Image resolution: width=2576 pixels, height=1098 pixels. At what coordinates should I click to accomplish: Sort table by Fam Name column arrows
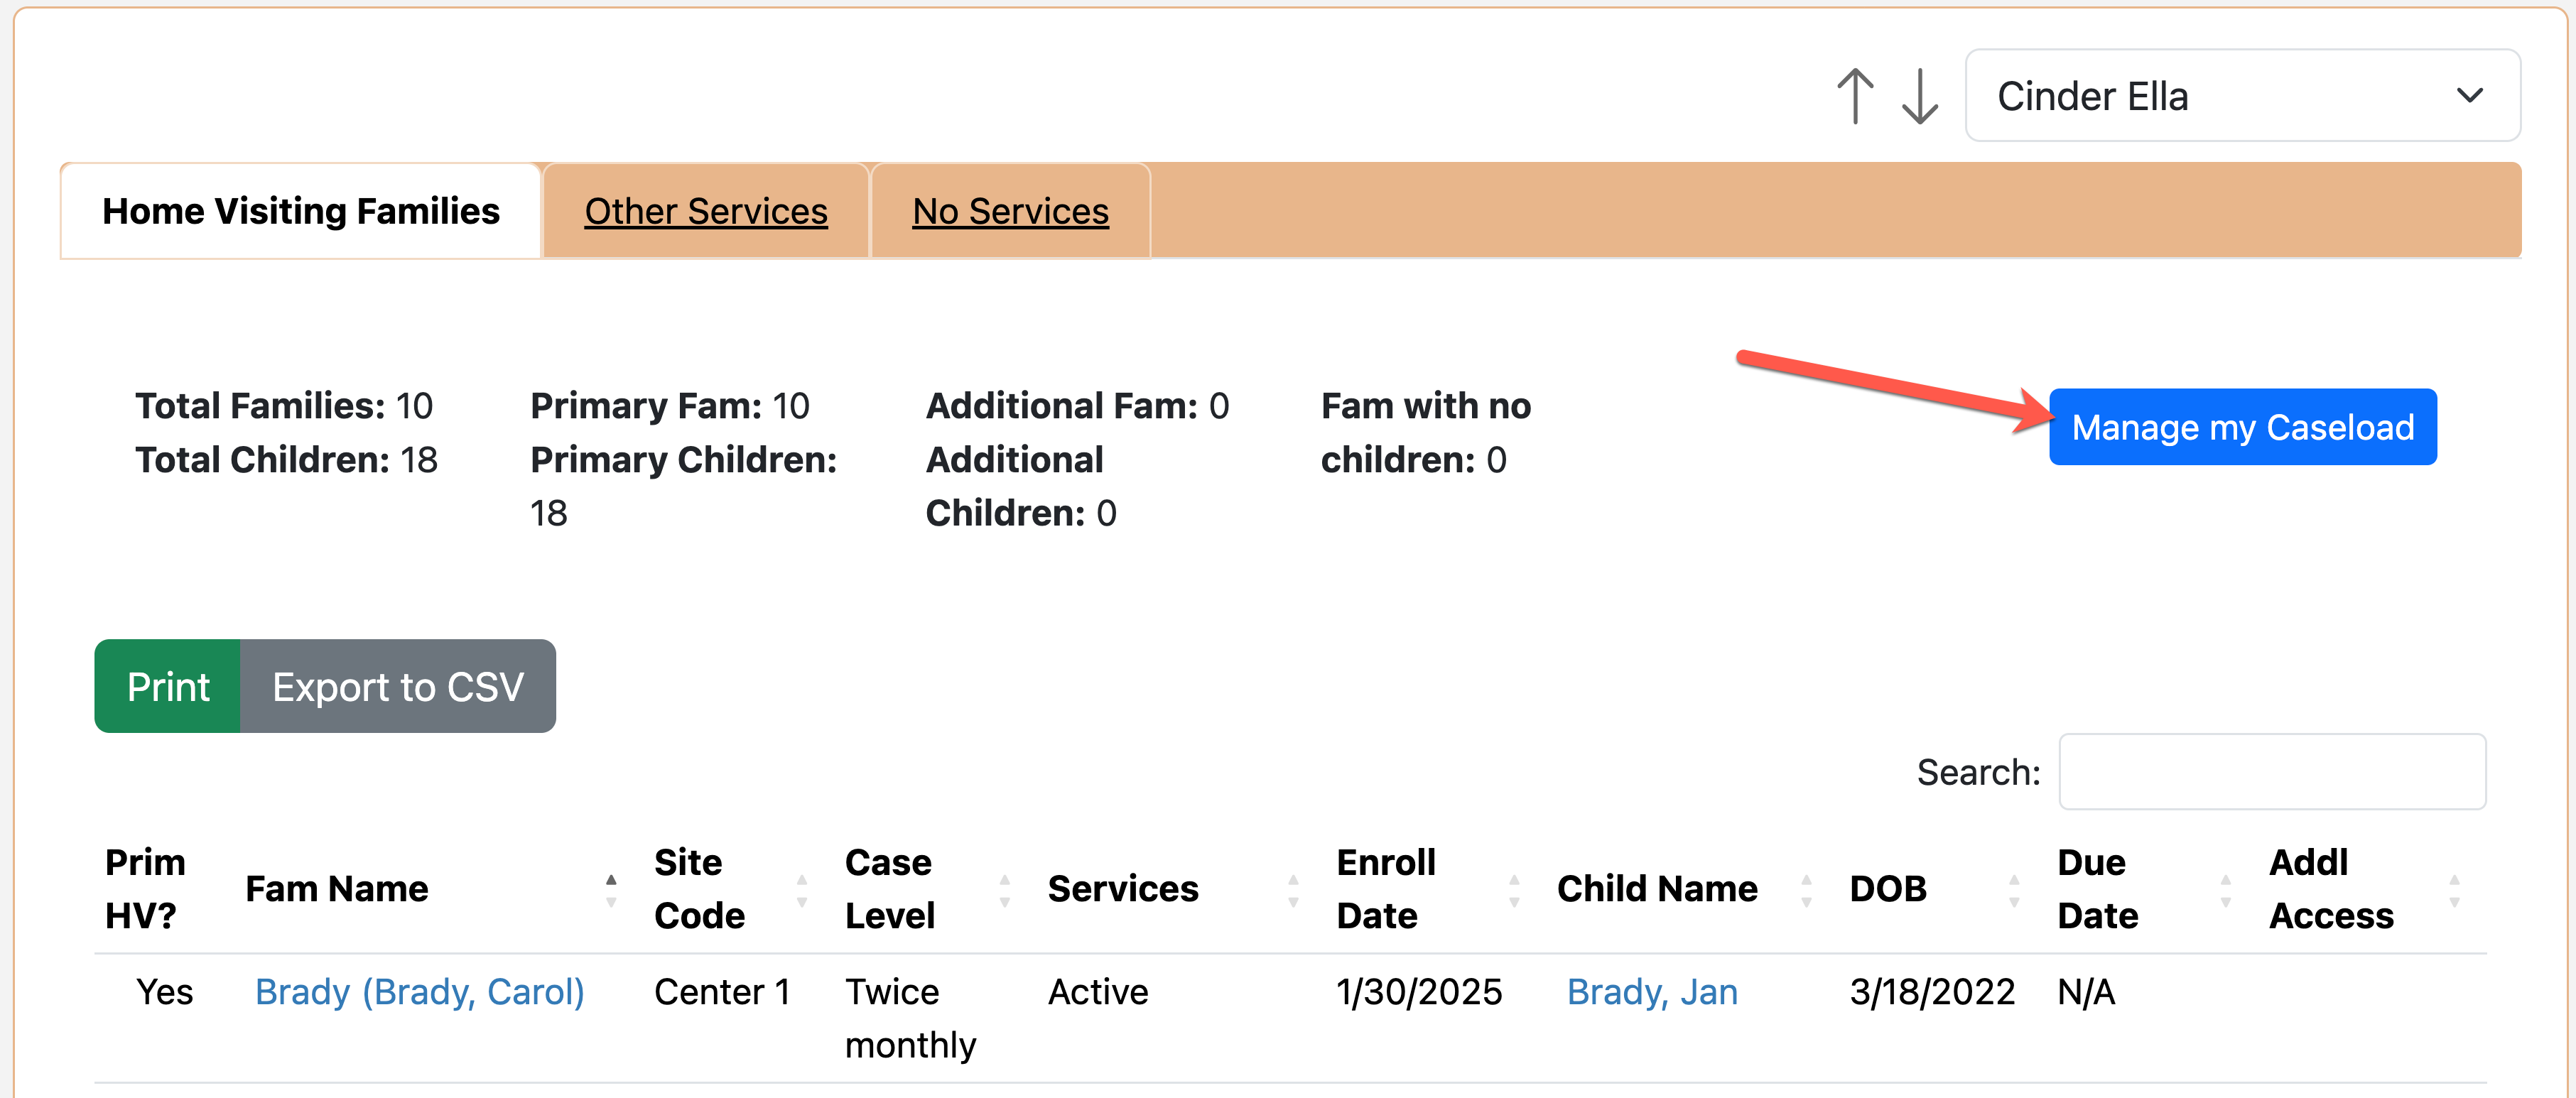click(611, 889)
